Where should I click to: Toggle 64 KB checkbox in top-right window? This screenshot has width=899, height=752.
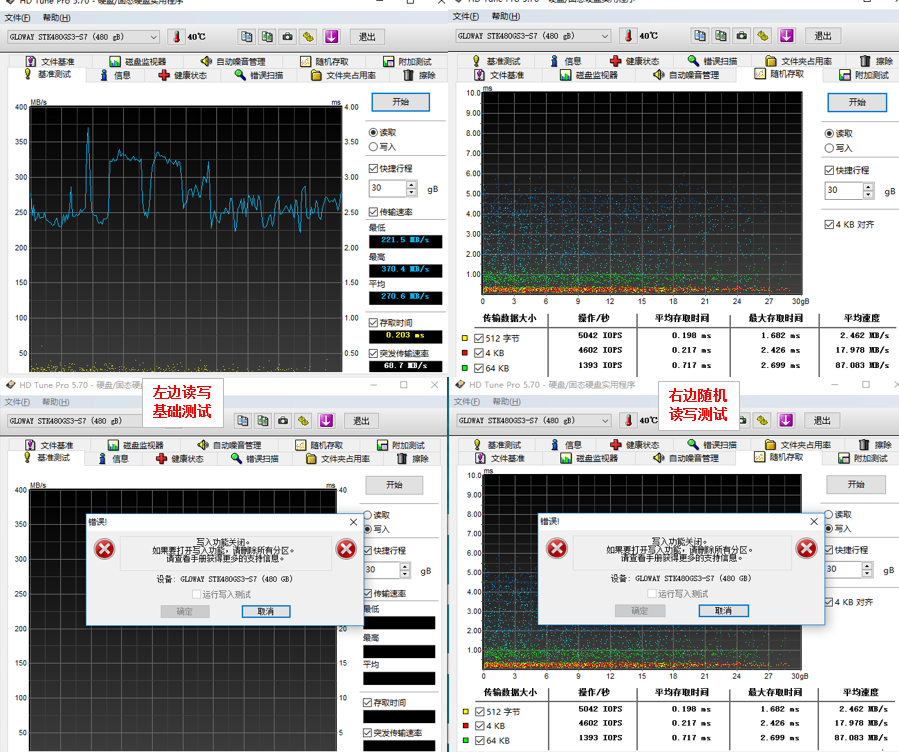479,369
